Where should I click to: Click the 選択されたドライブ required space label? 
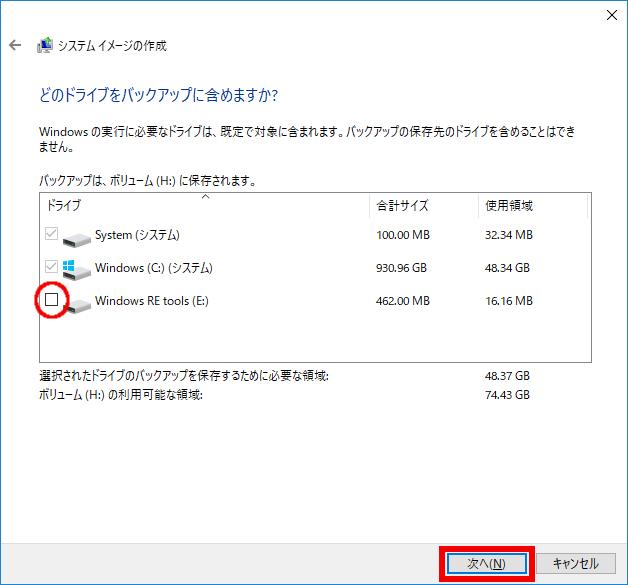tap(184, 376)
